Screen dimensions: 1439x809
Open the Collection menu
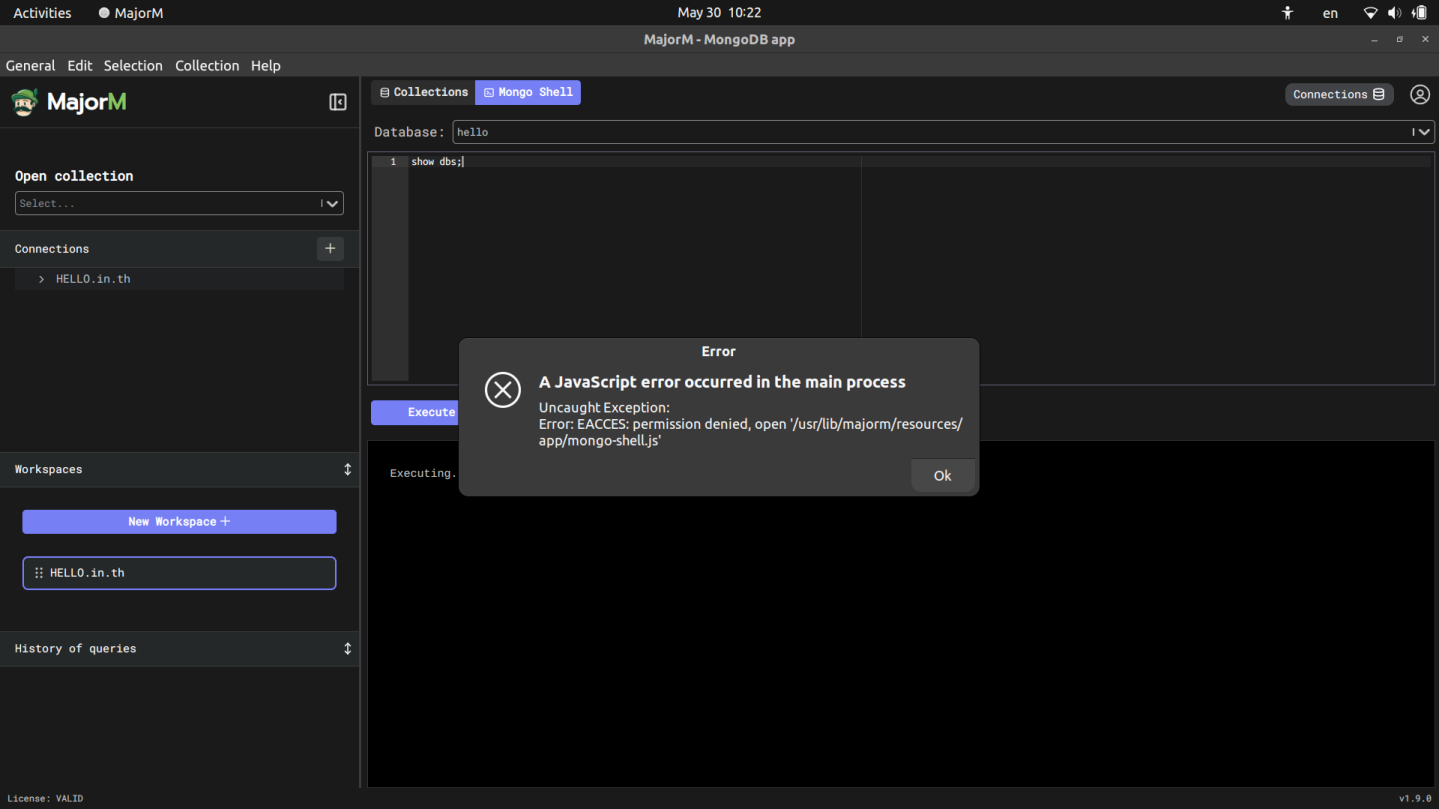coord(207,66)
